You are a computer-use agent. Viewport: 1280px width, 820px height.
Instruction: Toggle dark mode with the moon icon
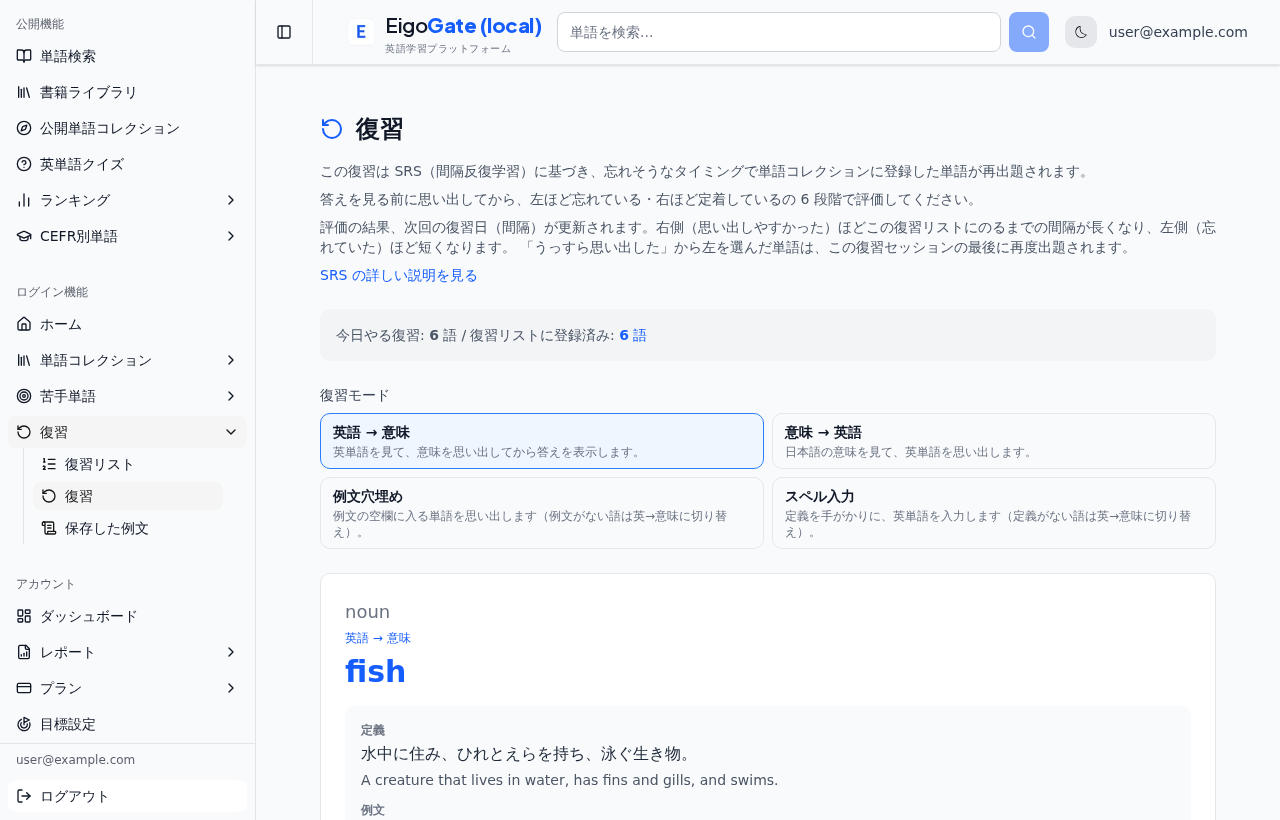[x=1081, y=32]
